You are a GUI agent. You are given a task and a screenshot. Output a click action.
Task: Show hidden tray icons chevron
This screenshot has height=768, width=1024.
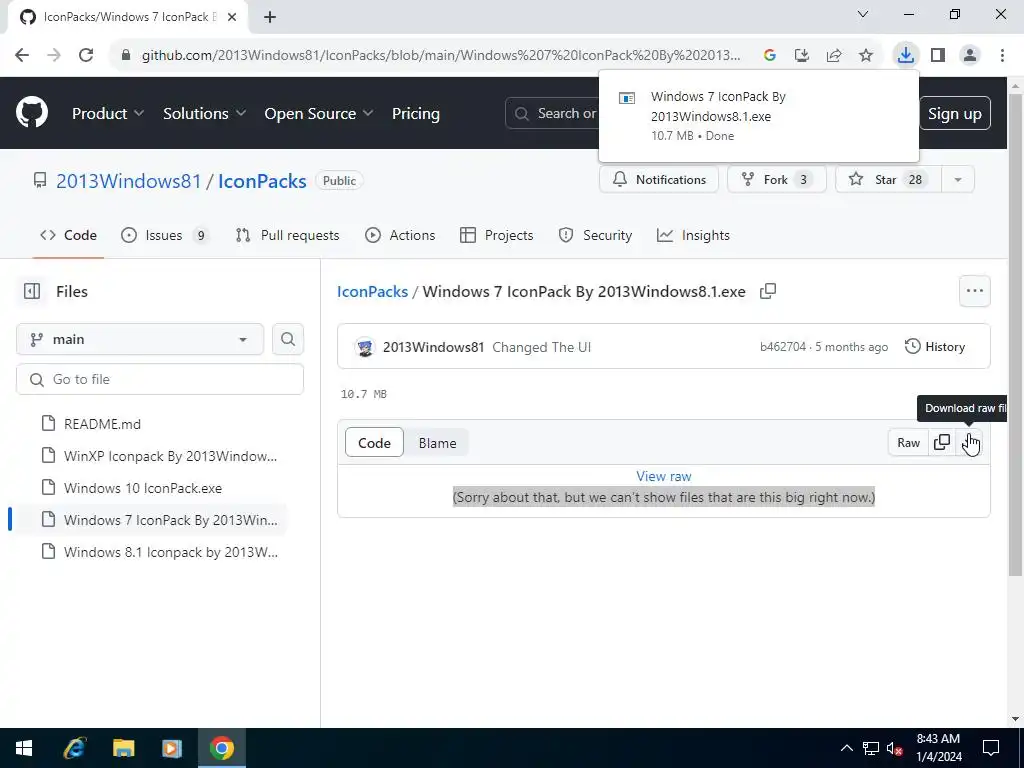(x=846, y=748)
